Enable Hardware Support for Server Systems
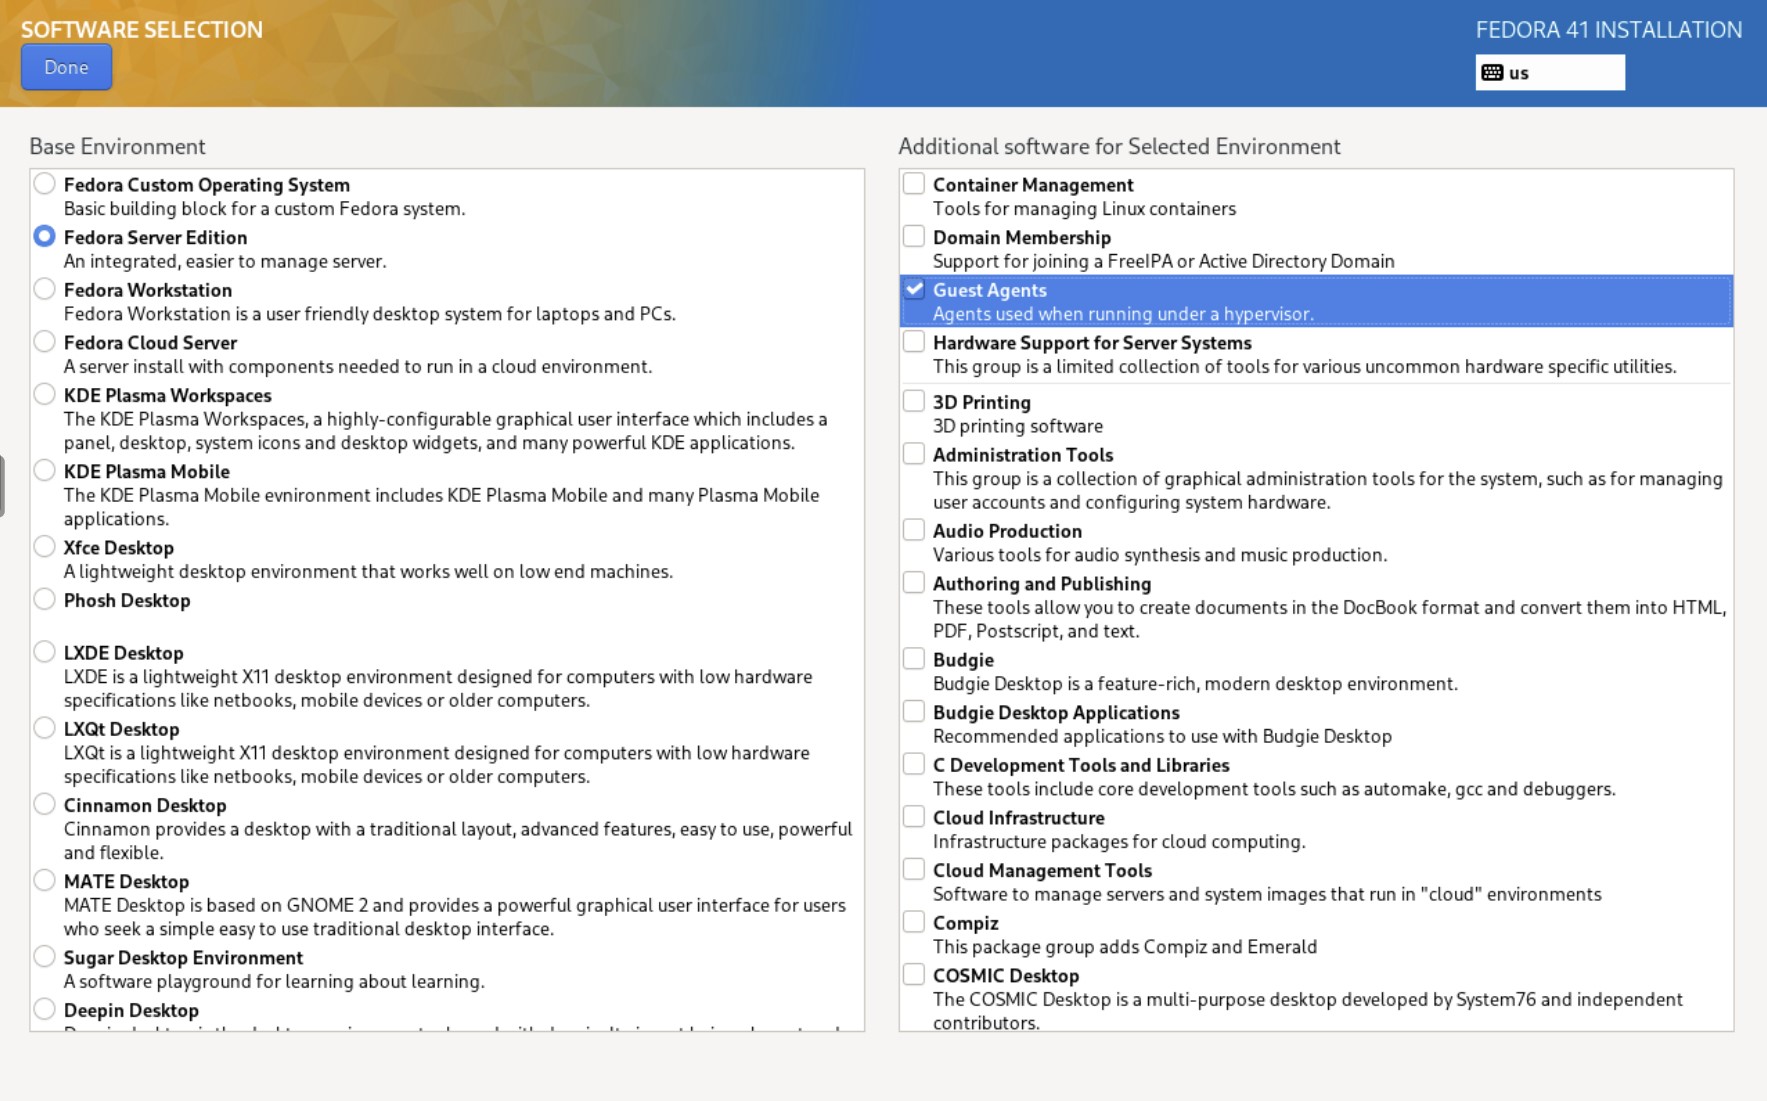 click(x=914, y=342)
